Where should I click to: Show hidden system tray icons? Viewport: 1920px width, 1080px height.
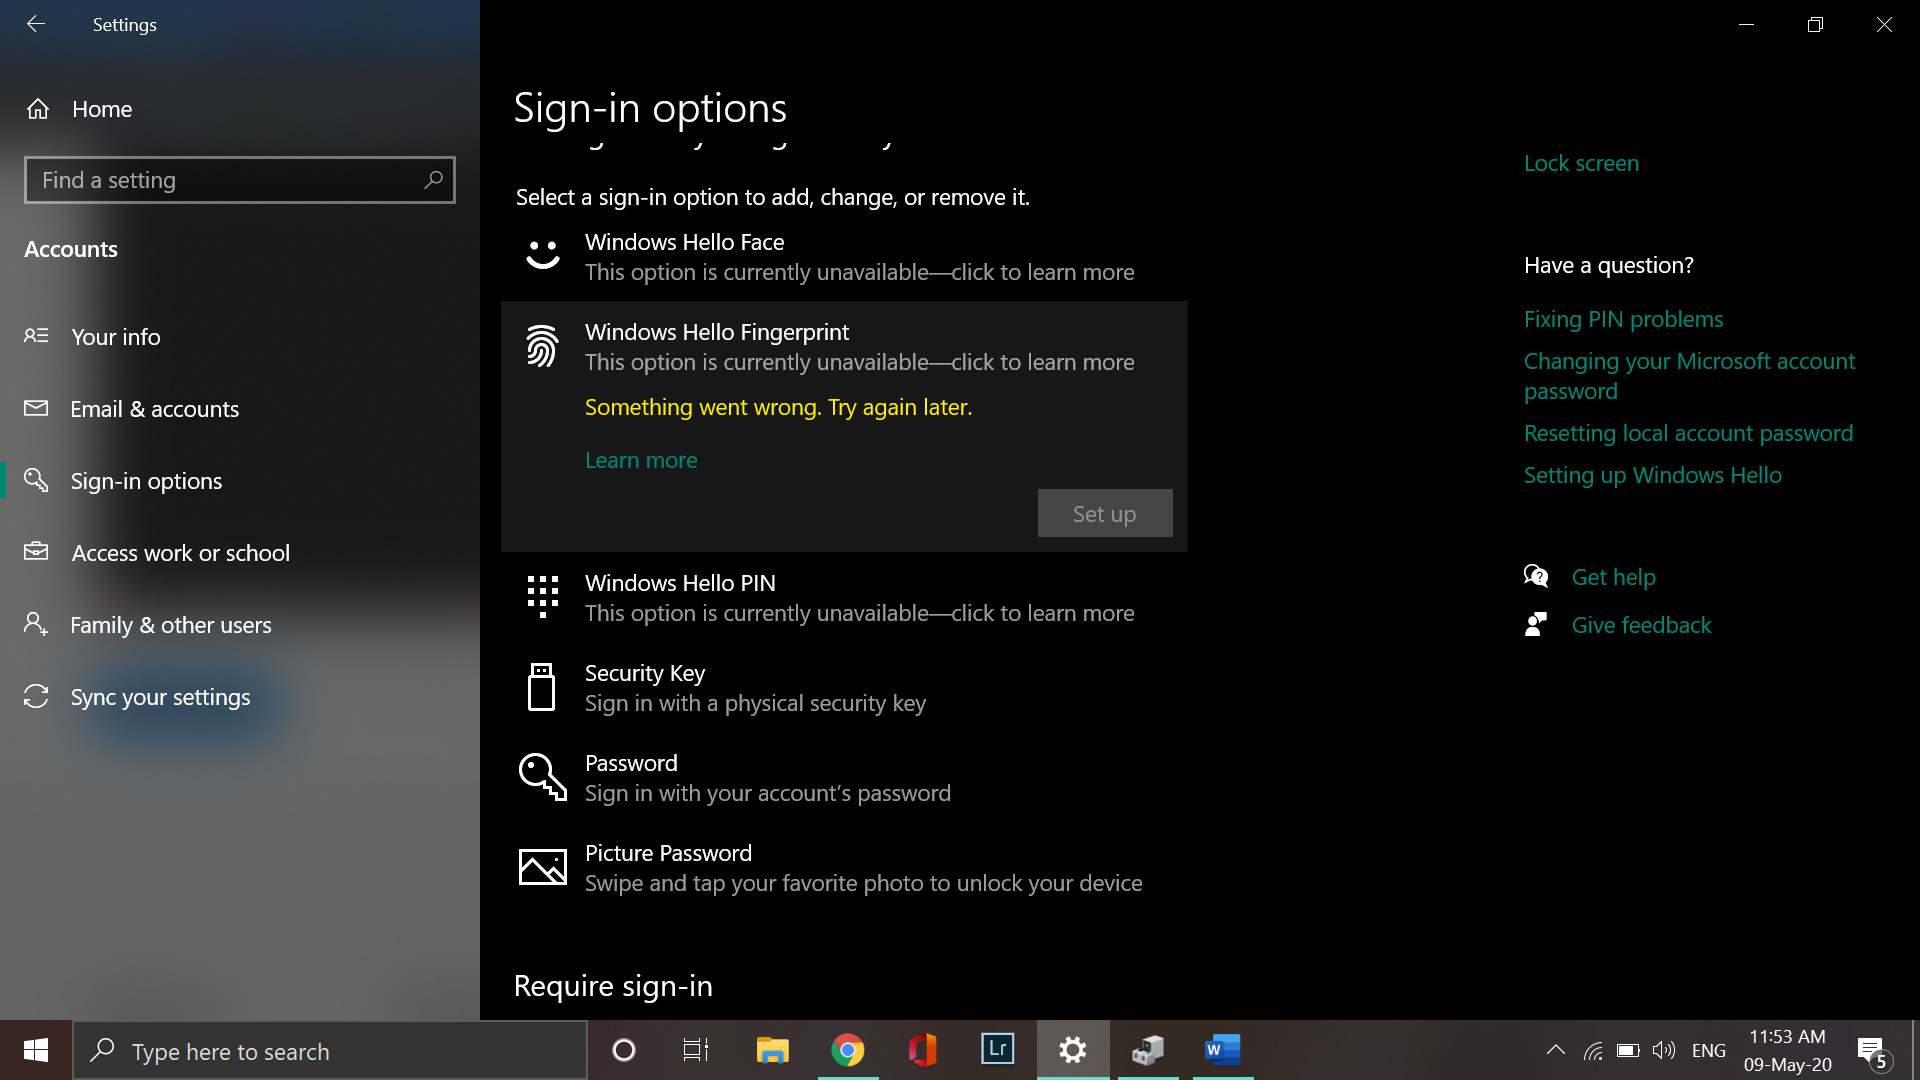click(1556, 1050)
